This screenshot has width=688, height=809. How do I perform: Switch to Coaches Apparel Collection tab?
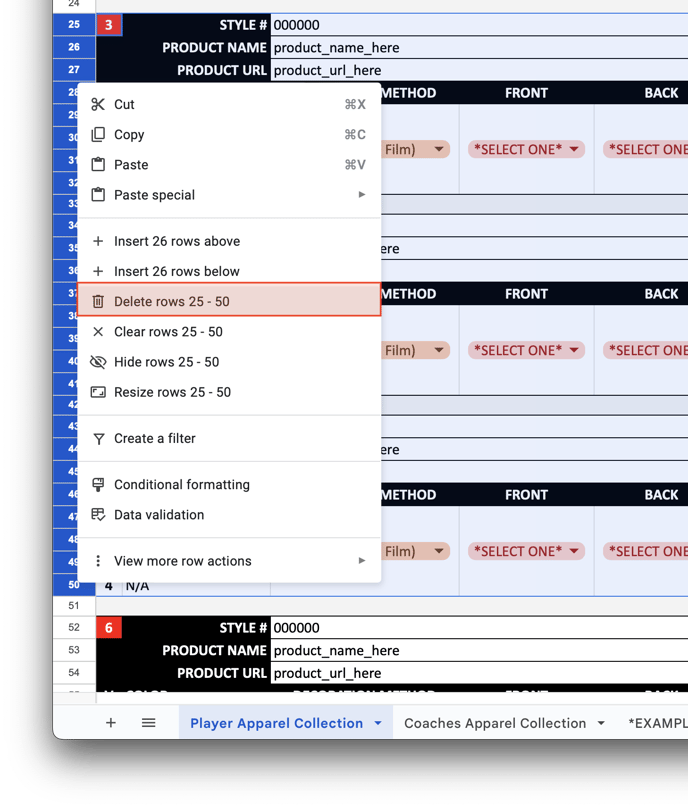click(x=495, y=723)
